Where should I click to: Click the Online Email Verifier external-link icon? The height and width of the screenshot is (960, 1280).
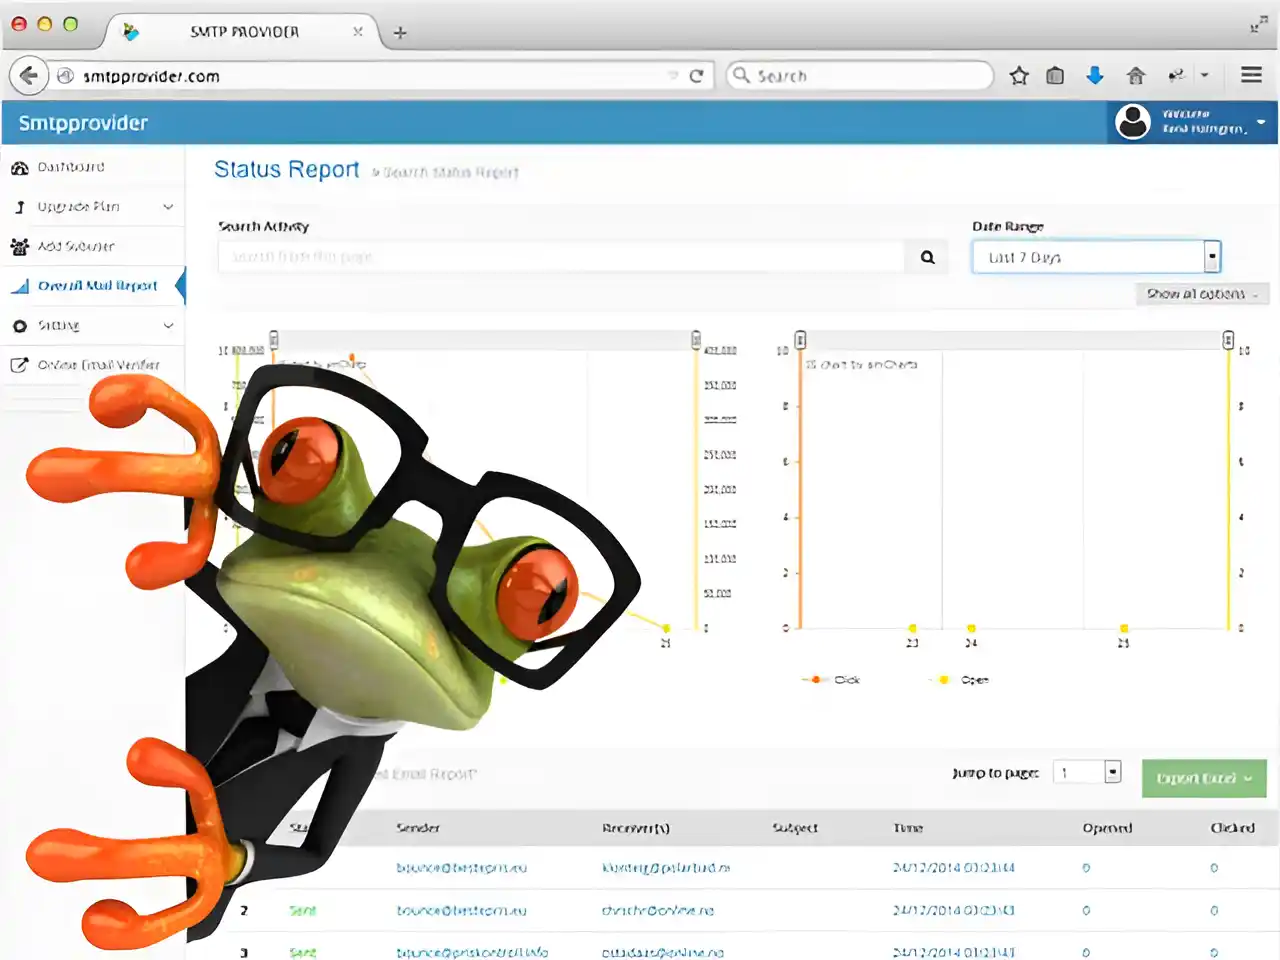pyautogui.click(x=19, y=365)
